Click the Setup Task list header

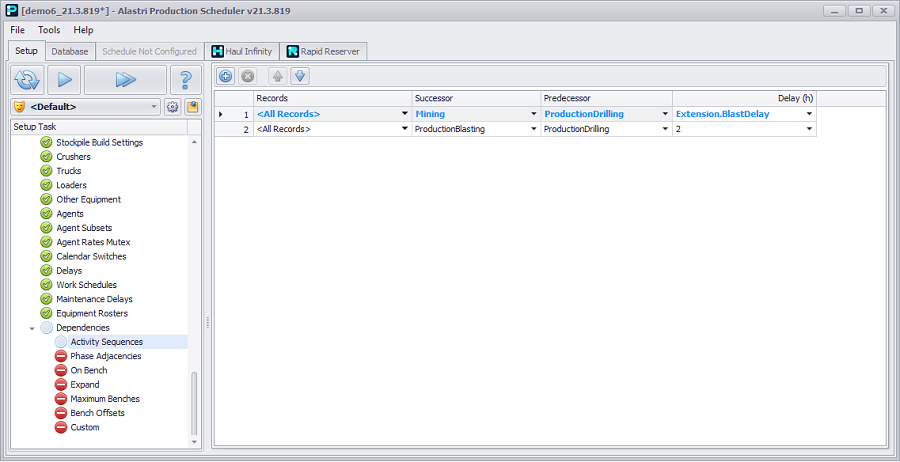(x=99, y=127)
